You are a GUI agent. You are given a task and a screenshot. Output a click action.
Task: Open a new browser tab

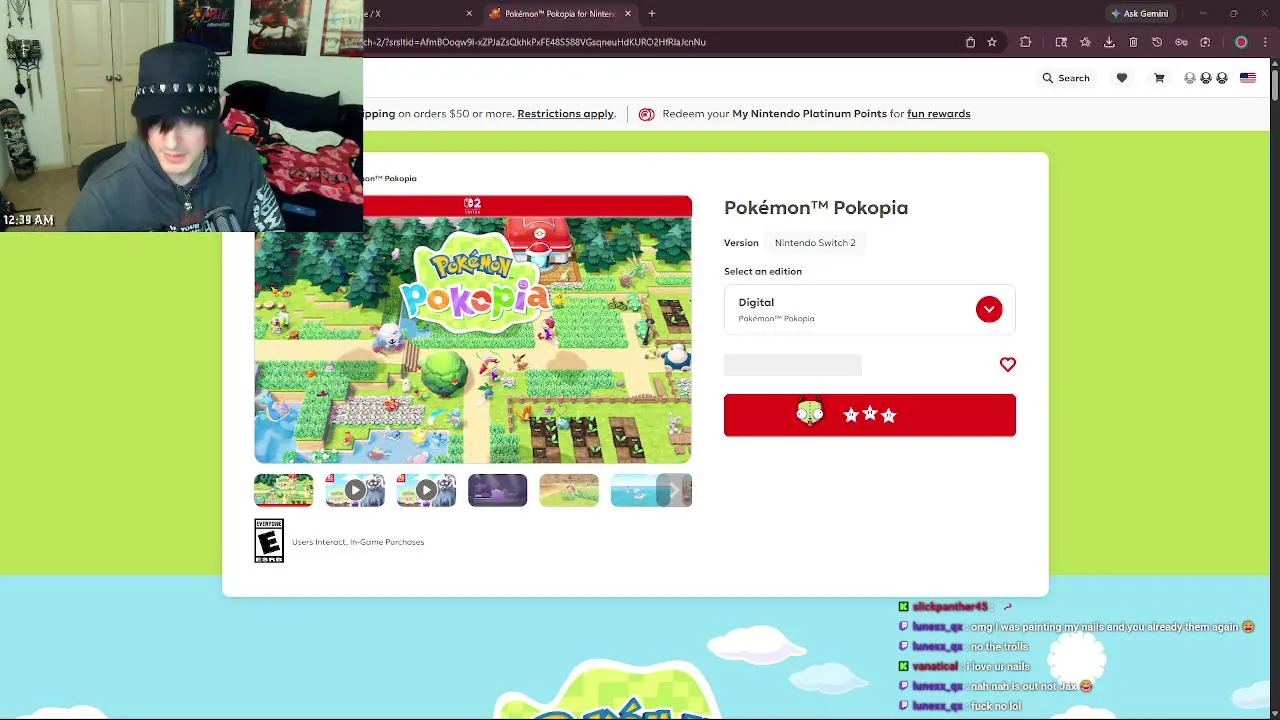click(652, 14)
